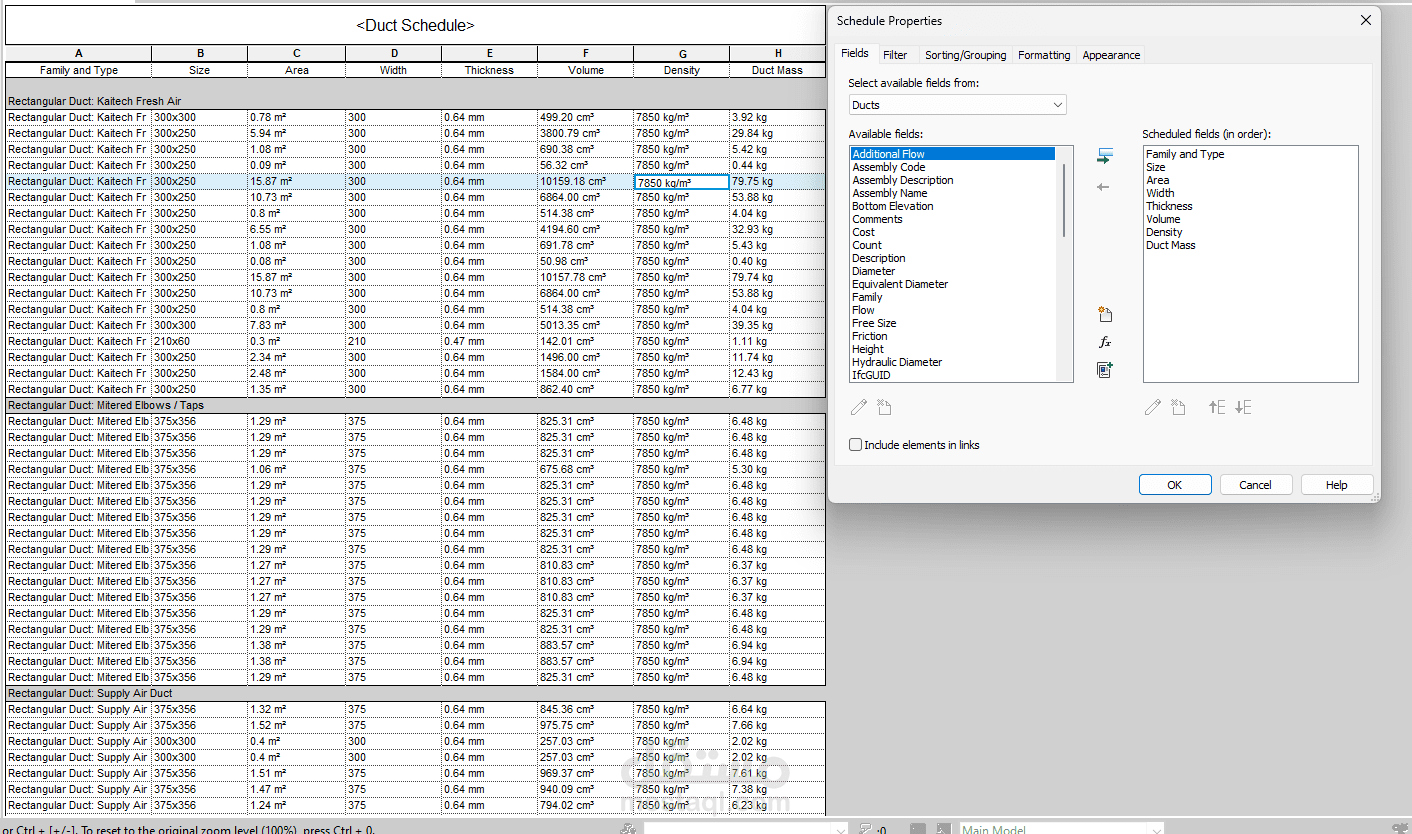1412x834 pixels.
Task: Click the 3.92 kg duct mass cell
Action: (x=777, y=117)
